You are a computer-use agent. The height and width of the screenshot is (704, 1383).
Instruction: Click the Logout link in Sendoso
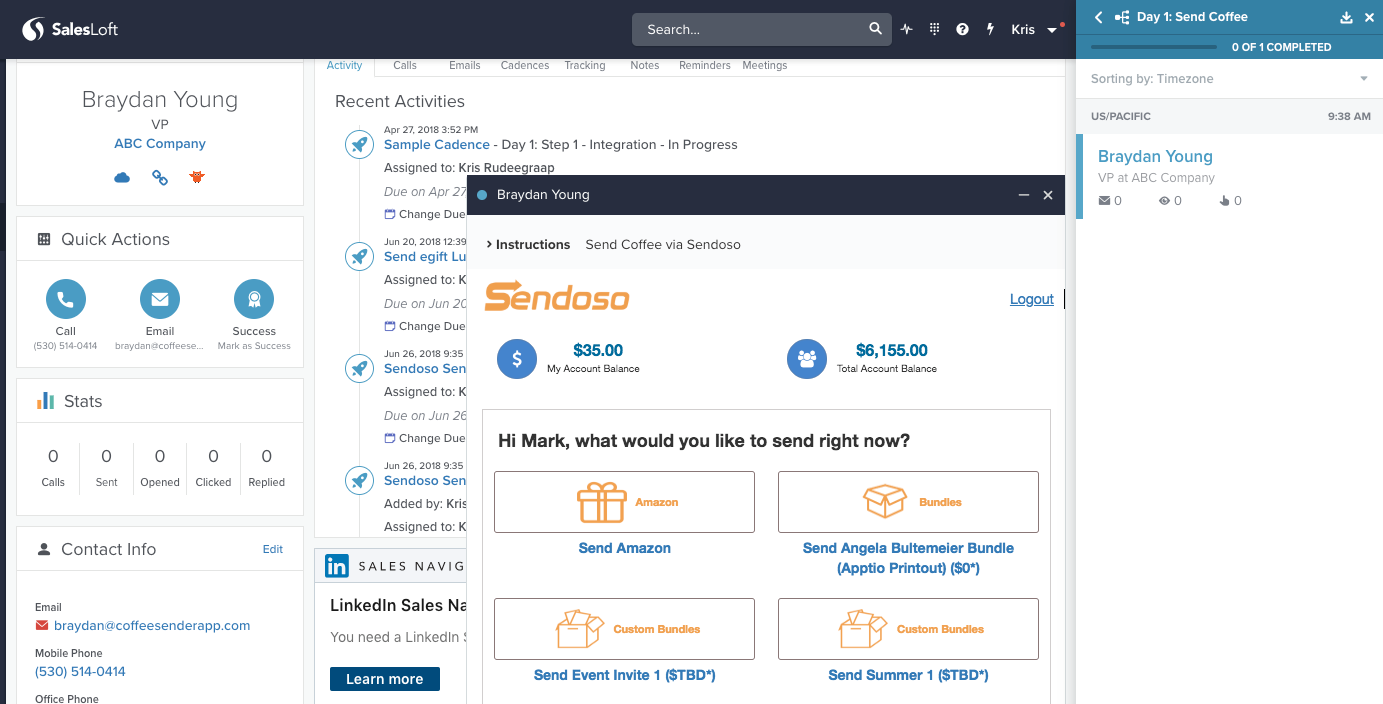click(x=1031, y=299)
